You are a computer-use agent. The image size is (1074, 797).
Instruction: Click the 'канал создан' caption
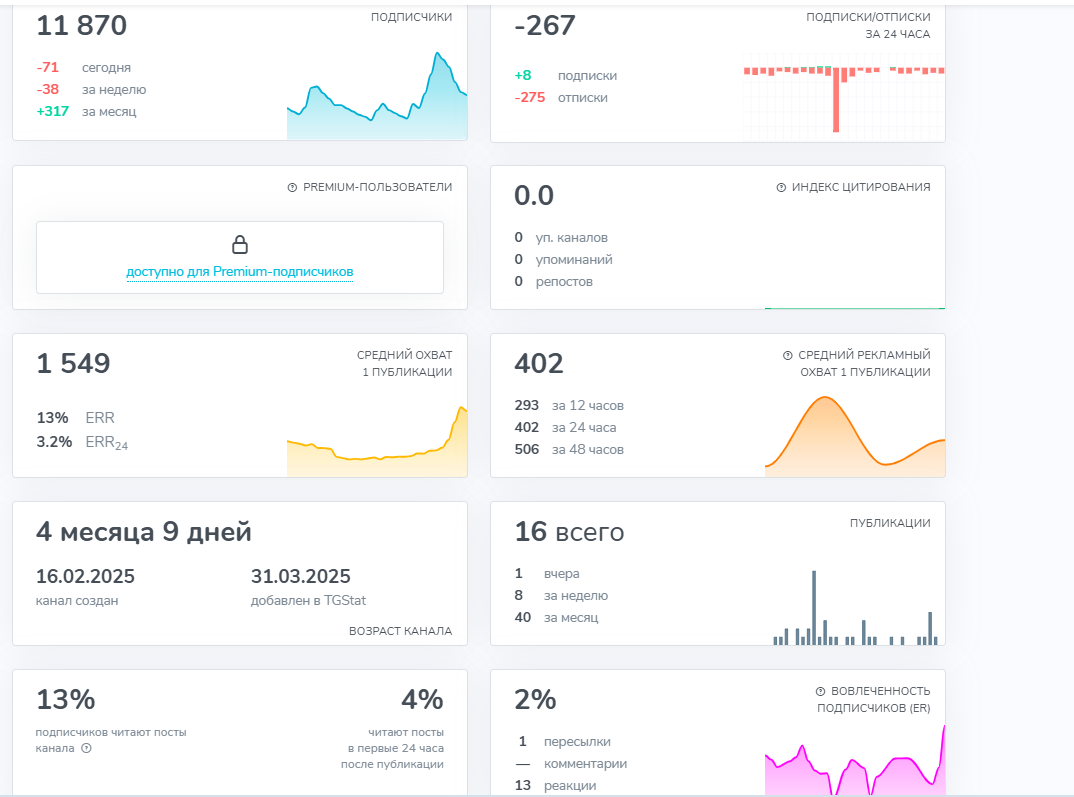tap(77, 601)
